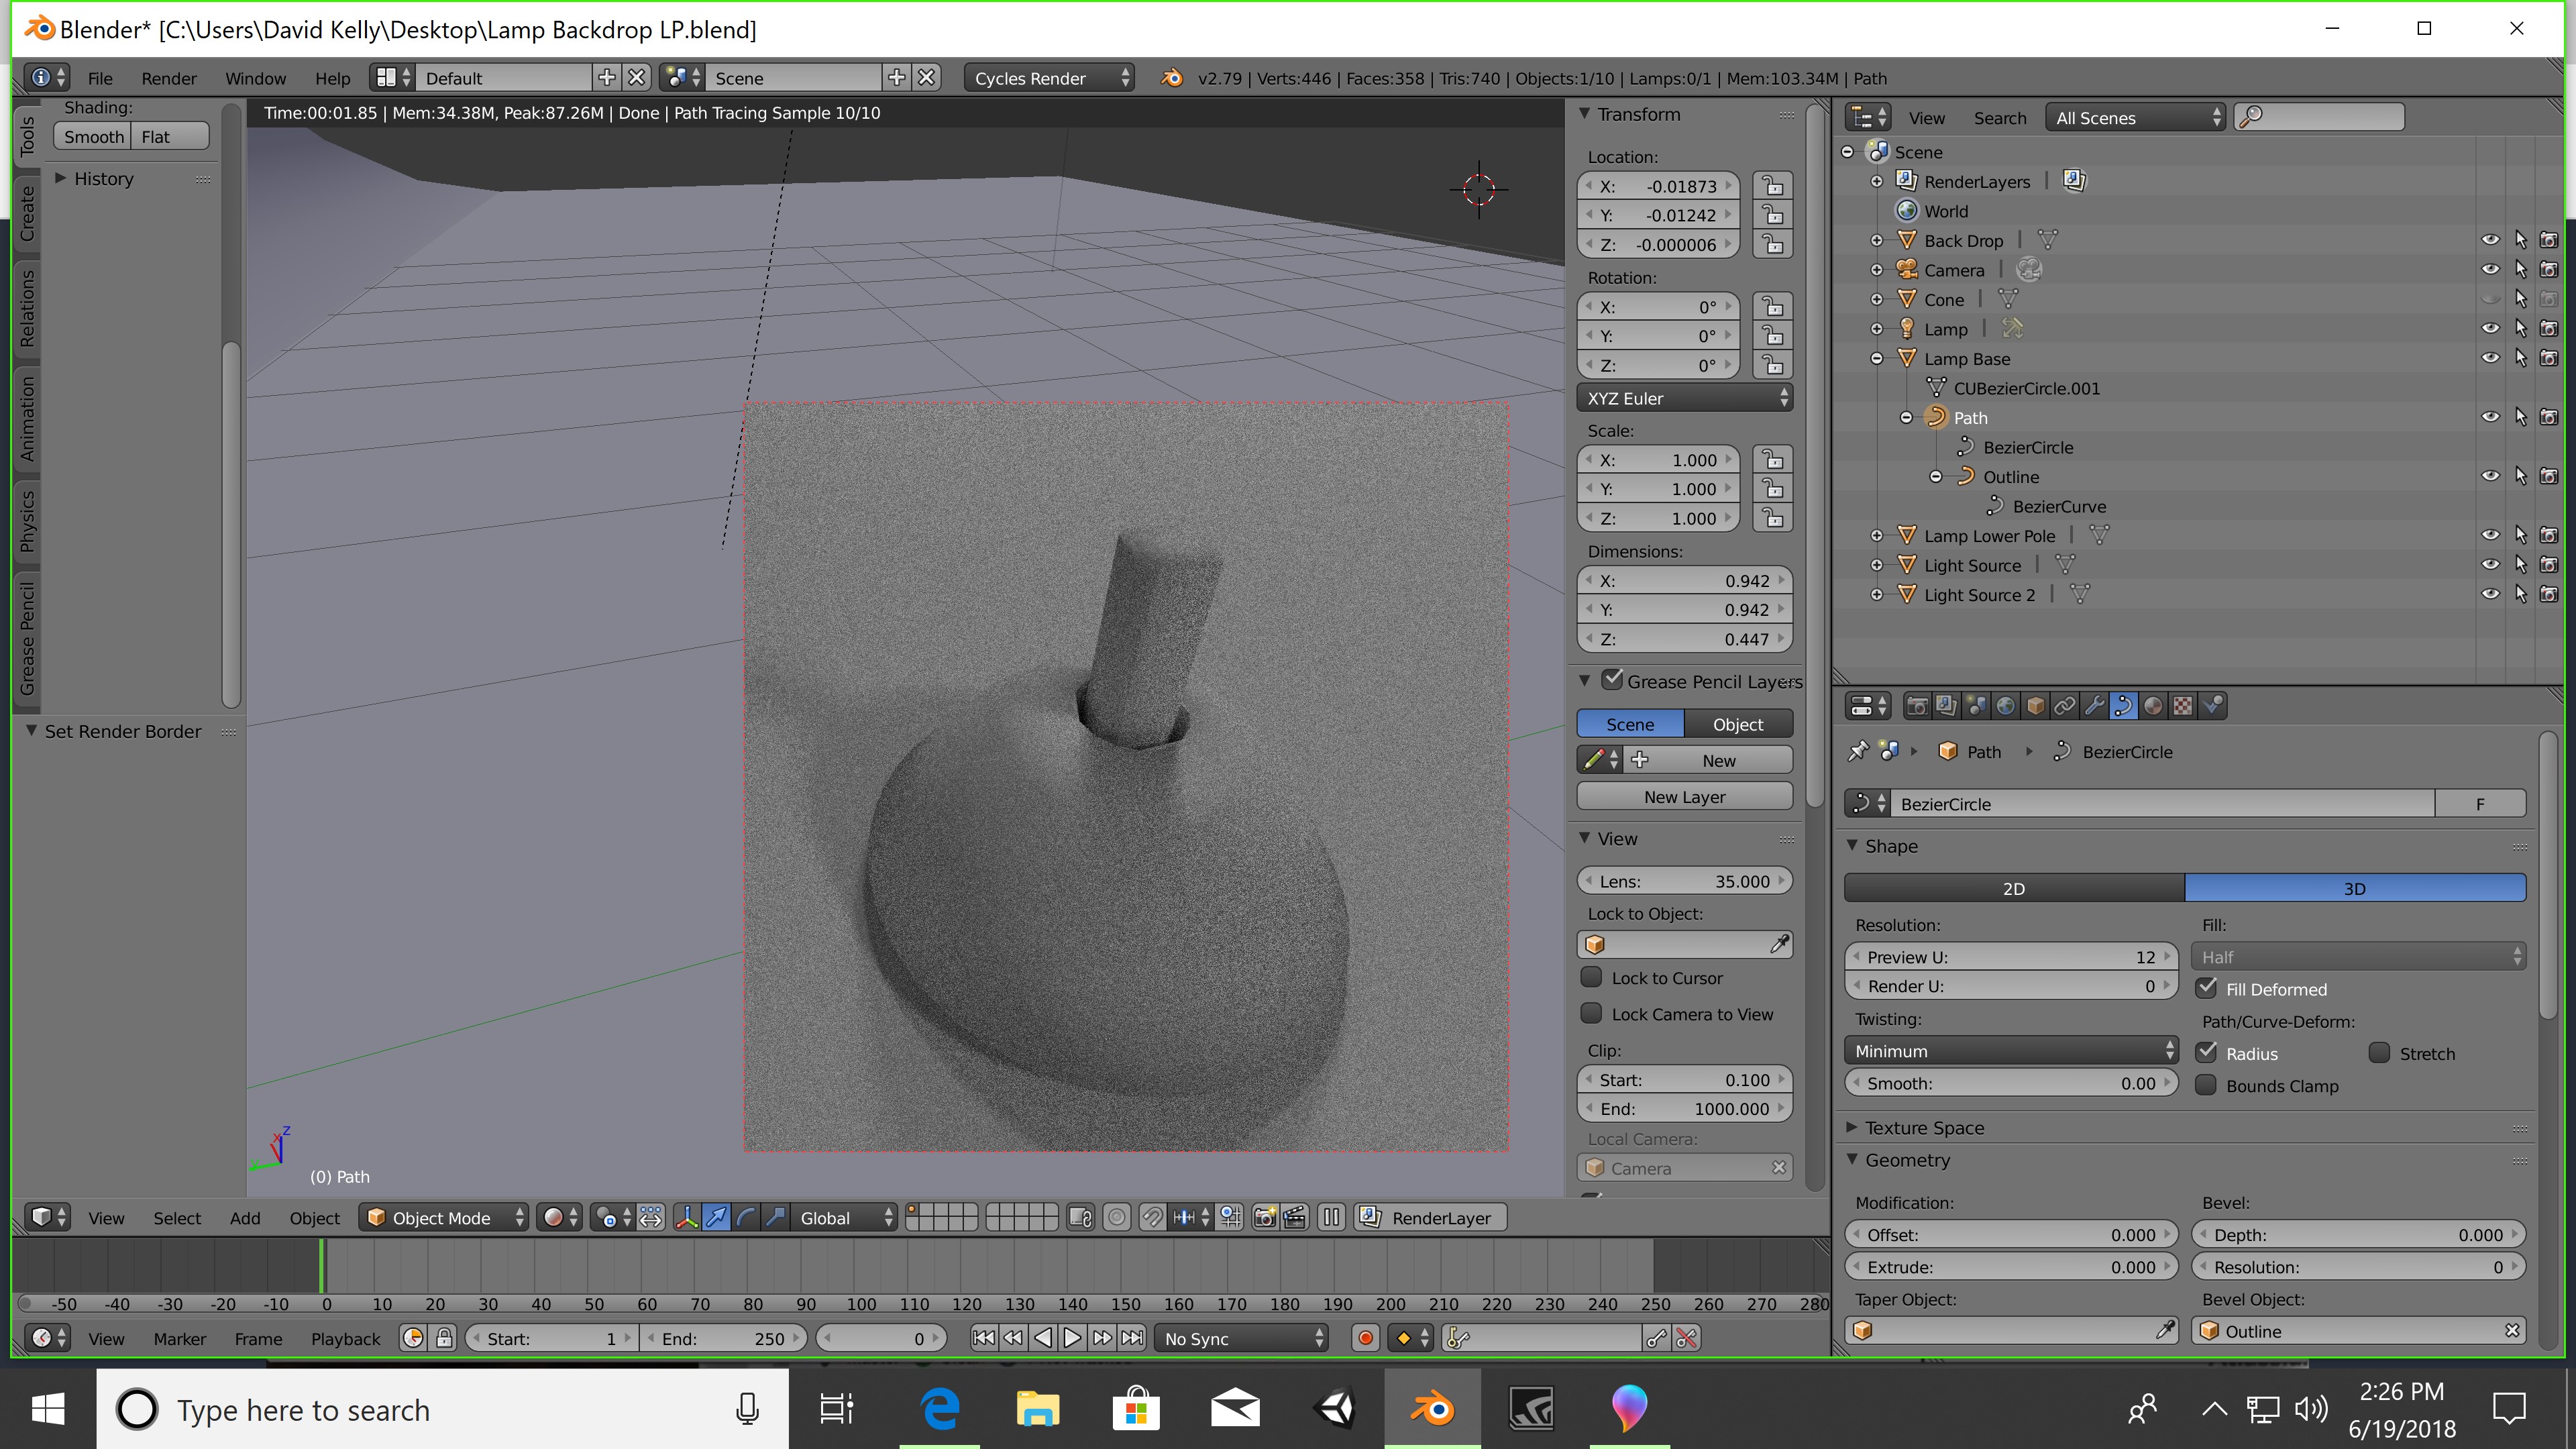The height and width of the screenshot is (1449, 2576).
Task: Click the Smooth 0.00 slider
Action: point(2011,1083)
